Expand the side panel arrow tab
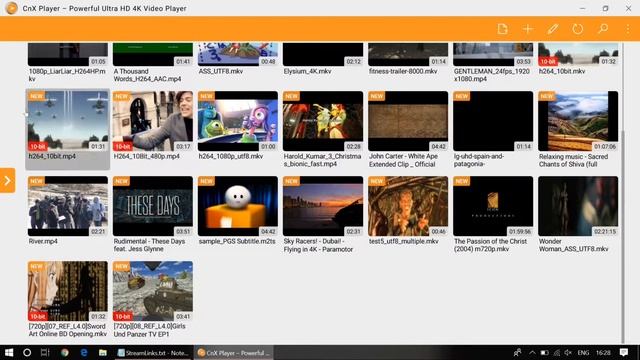 [x=7, y=180]
